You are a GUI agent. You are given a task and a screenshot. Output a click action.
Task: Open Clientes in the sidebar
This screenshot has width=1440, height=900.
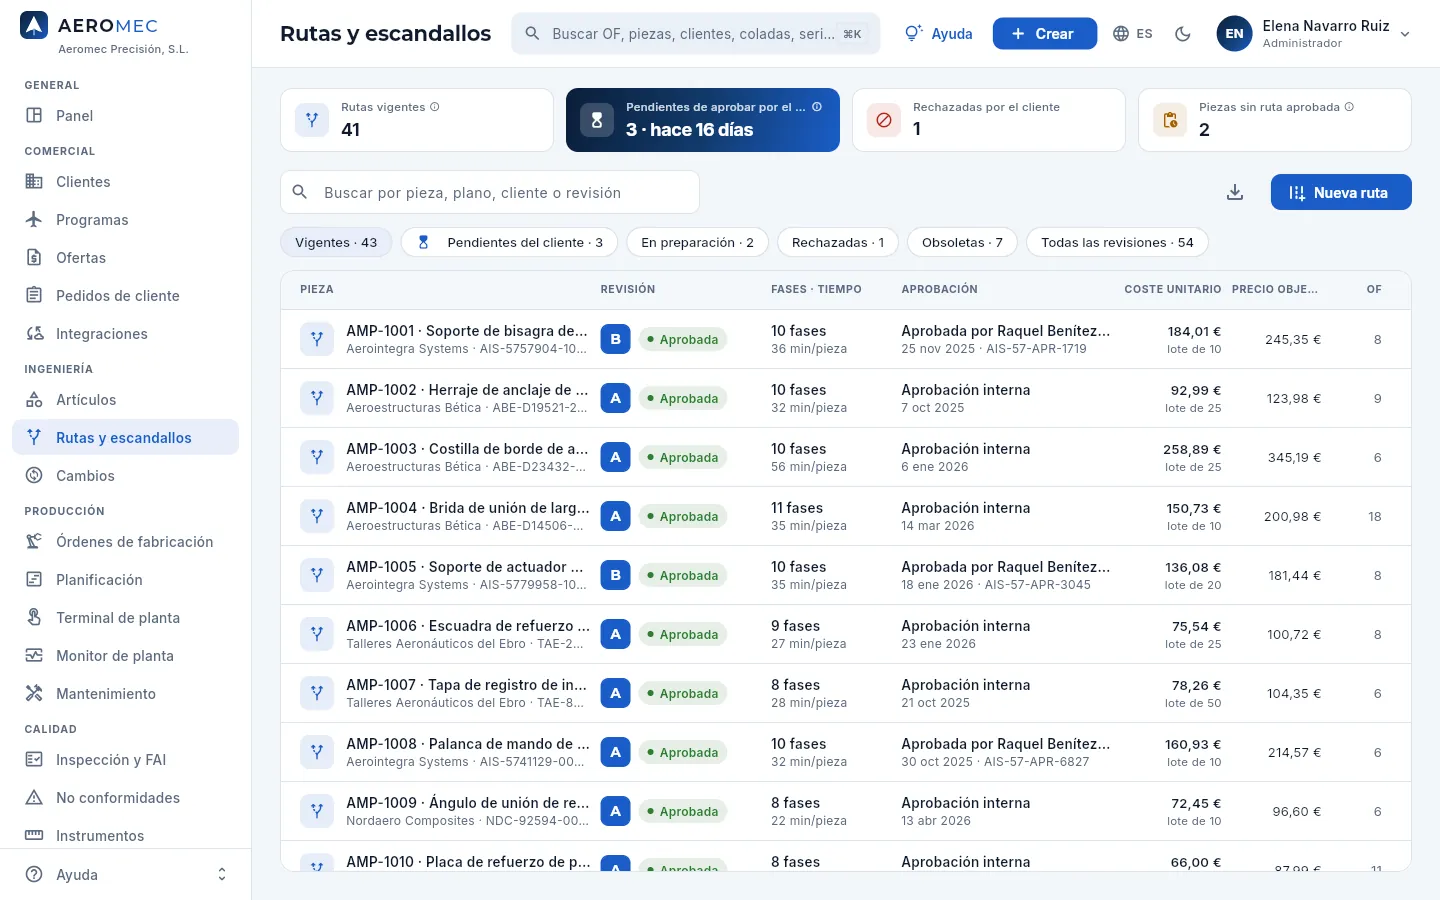coord(125,182)
